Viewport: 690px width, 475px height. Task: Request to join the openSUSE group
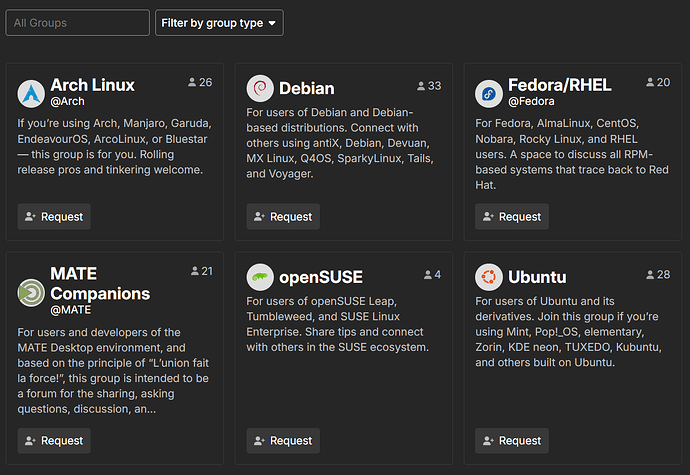283,441
